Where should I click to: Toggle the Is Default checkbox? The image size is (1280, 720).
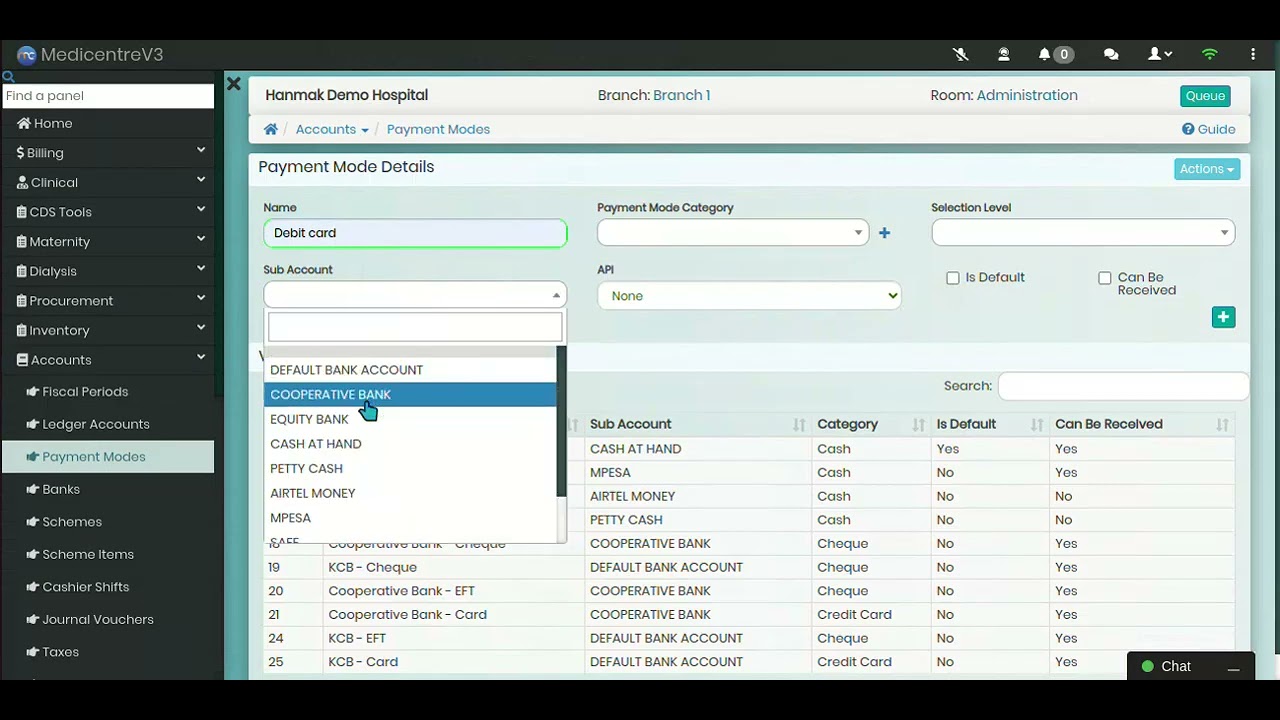point(953,278)
